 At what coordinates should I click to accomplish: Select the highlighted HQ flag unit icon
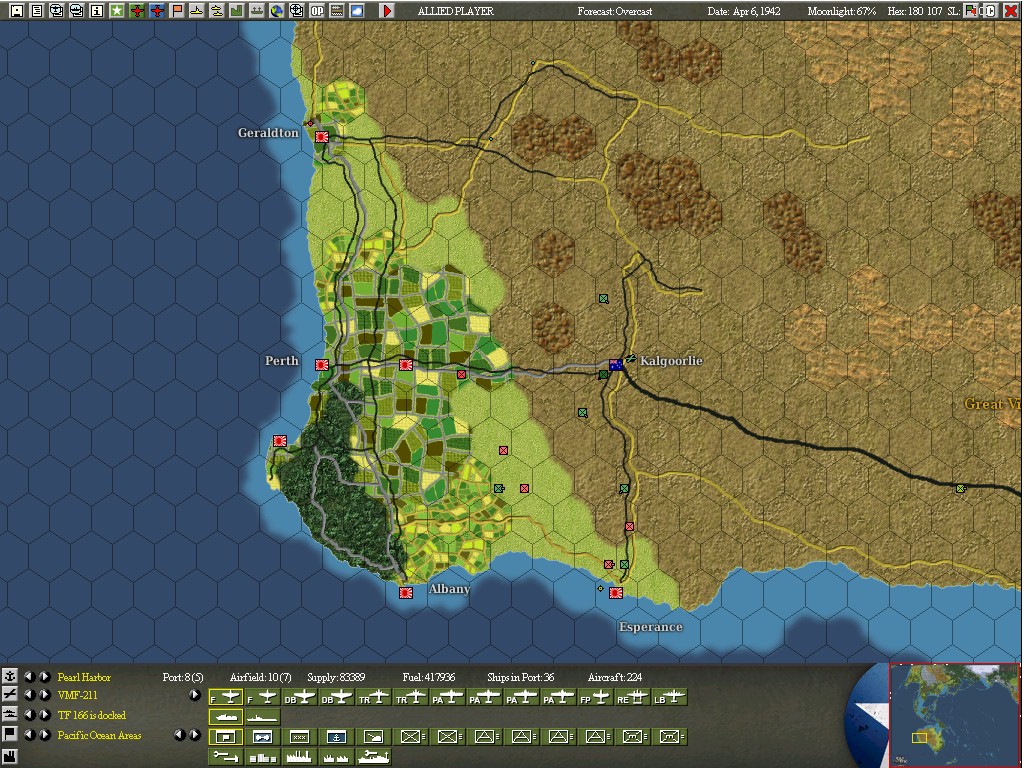pyautogui.click(x=226, y=737)
